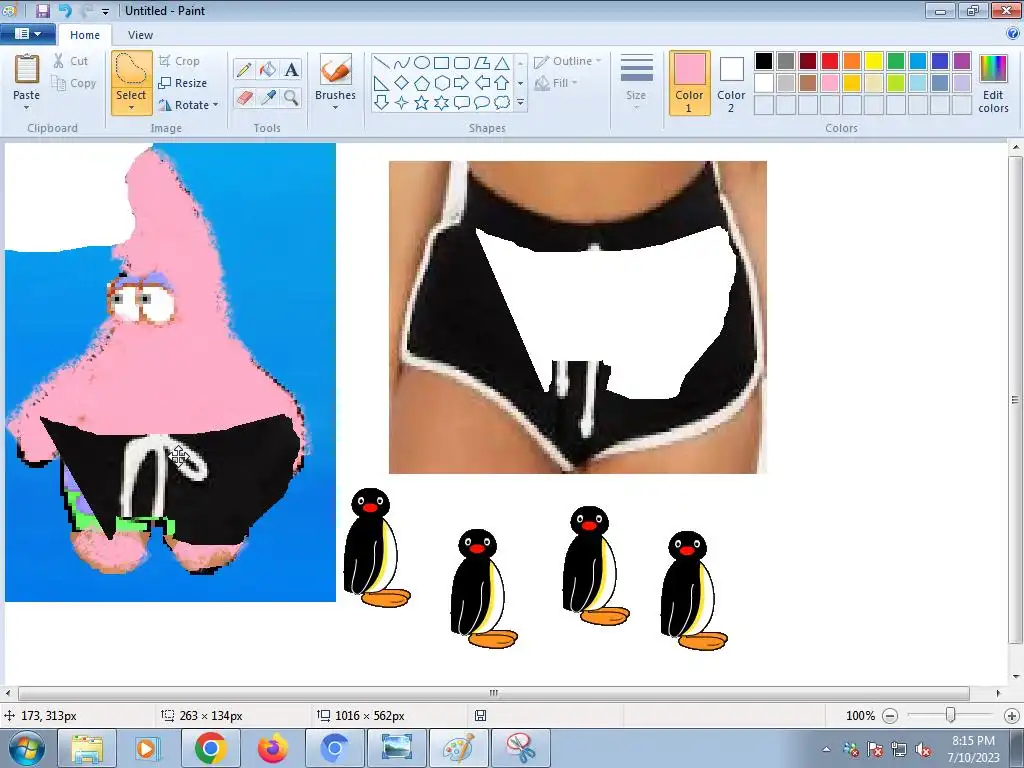Open the Resize dialog

[183, 83]
